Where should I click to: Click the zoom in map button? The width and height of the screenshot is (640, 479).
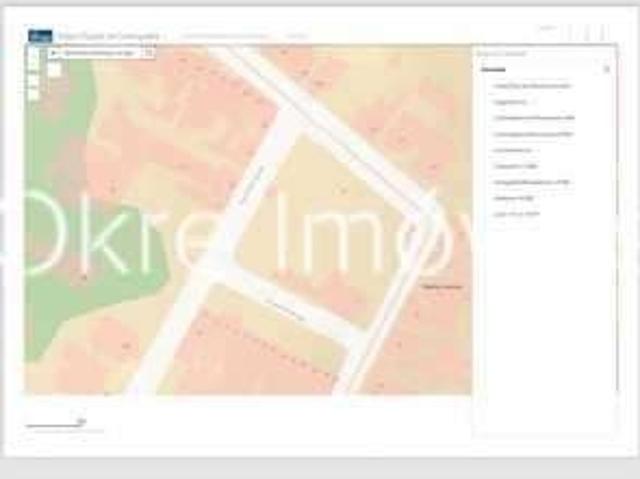point(33,54)
